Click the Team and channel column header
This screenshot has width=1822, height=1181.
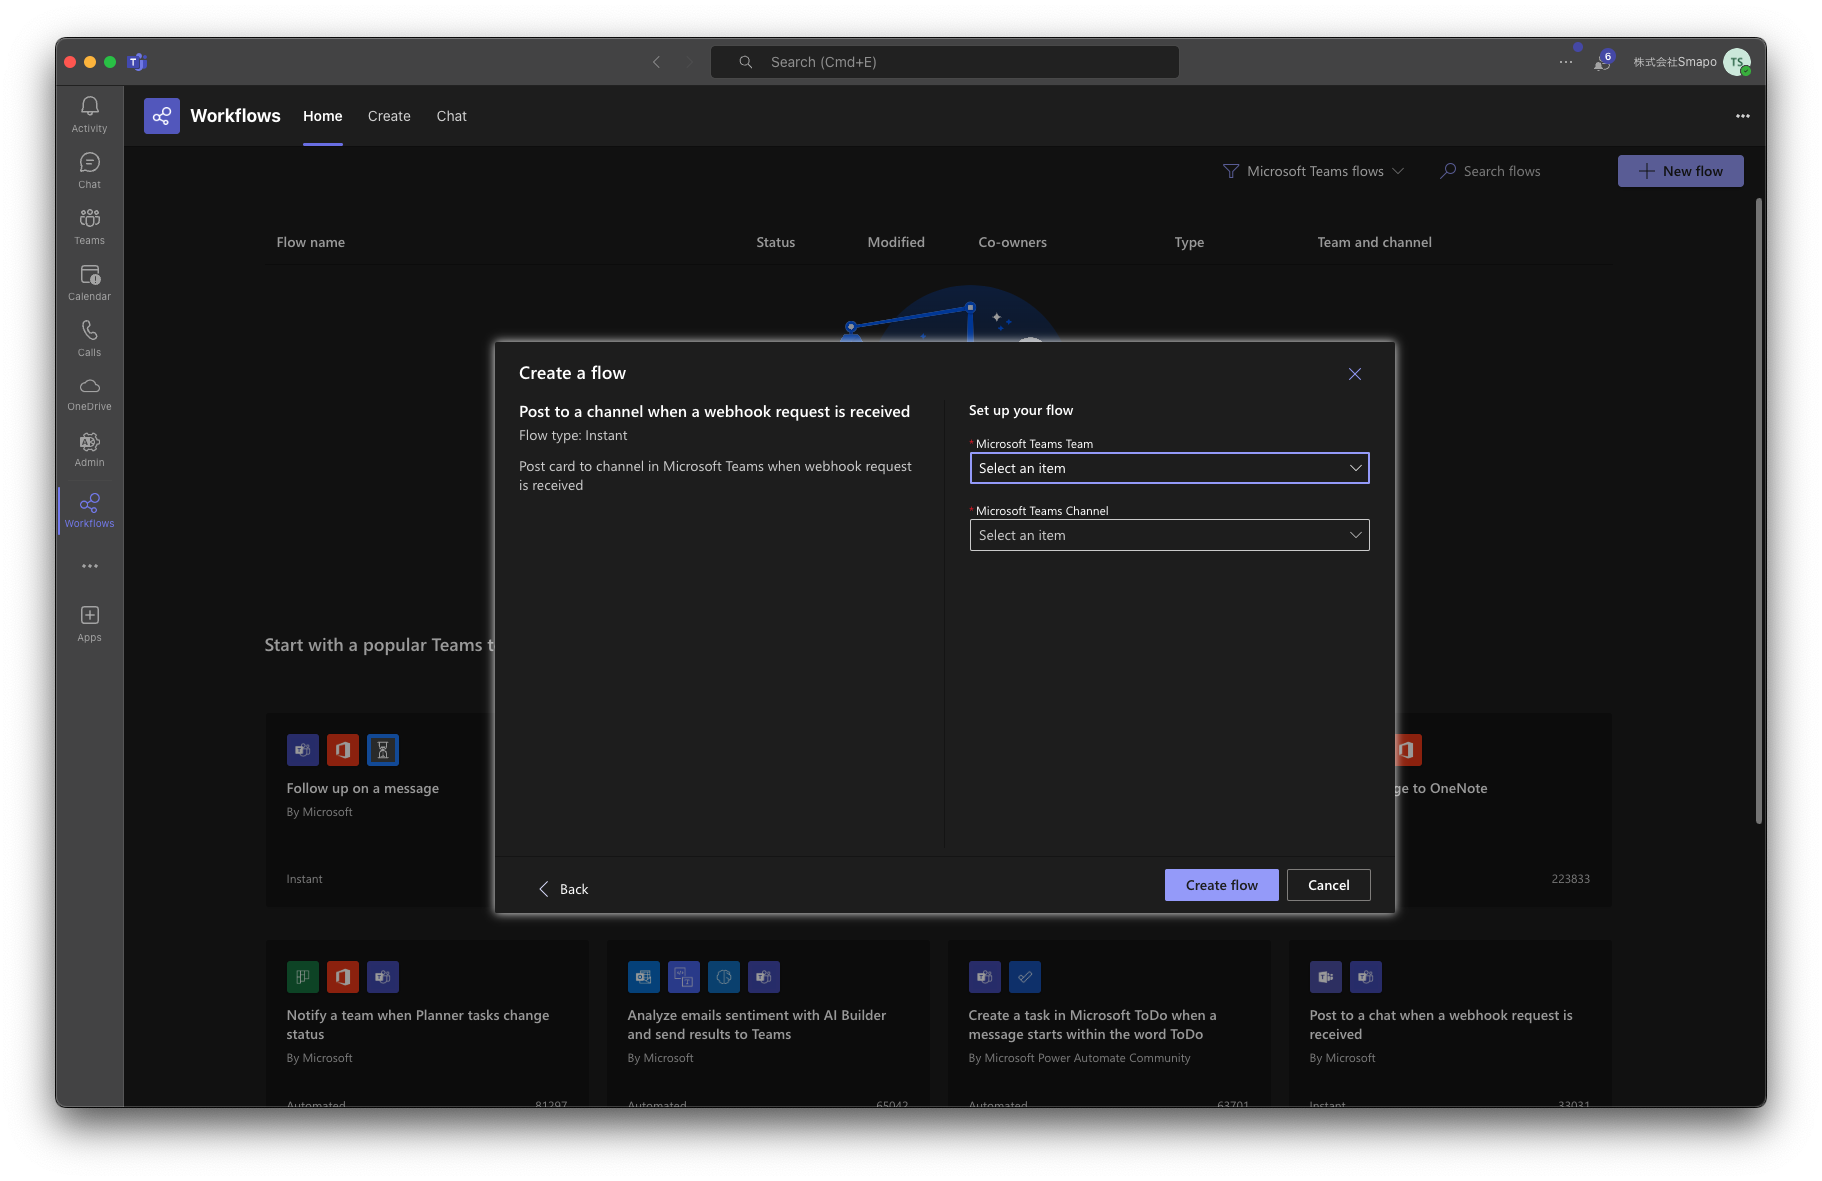(x=1375, y=242)
